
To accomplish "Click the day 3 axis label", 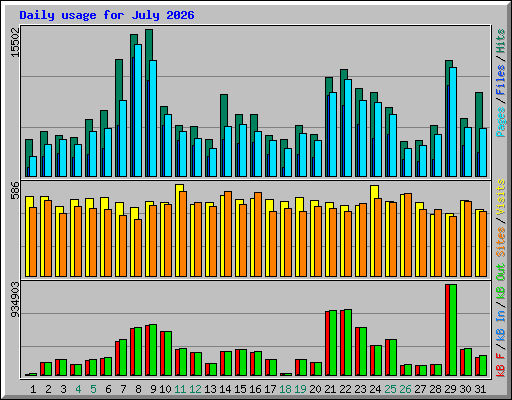I will [63, 389].
